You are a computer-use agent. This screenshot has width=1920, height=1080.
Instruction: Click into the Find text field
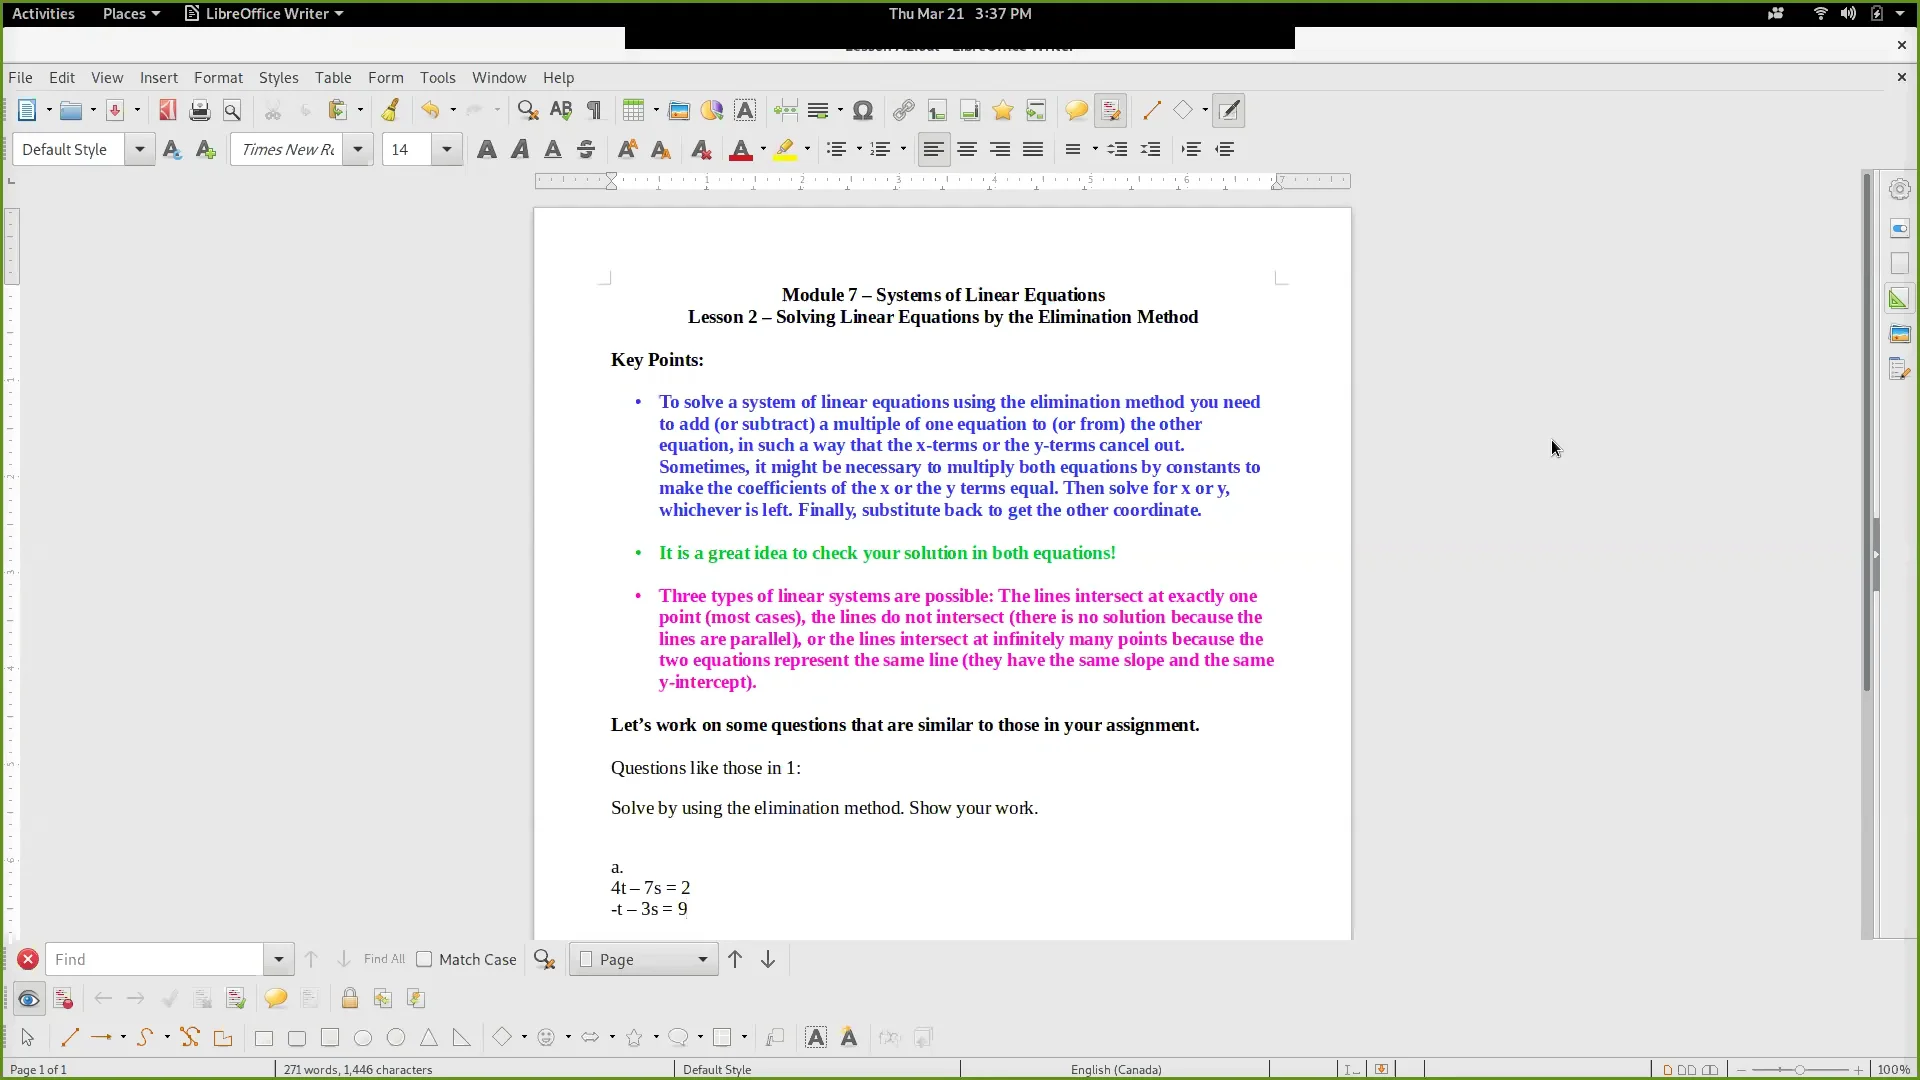(x=155, y=959)
